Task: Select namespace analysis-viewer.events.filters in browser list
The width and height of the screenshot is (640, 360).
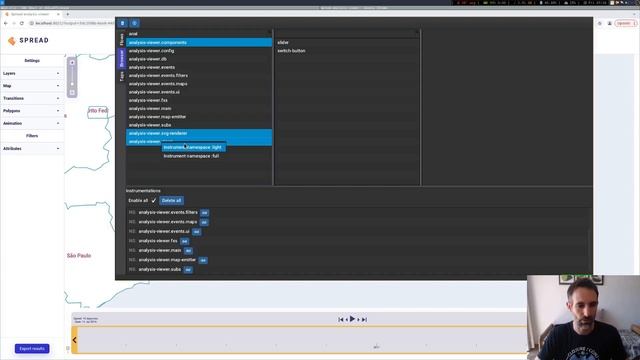Action: (199, 76)
